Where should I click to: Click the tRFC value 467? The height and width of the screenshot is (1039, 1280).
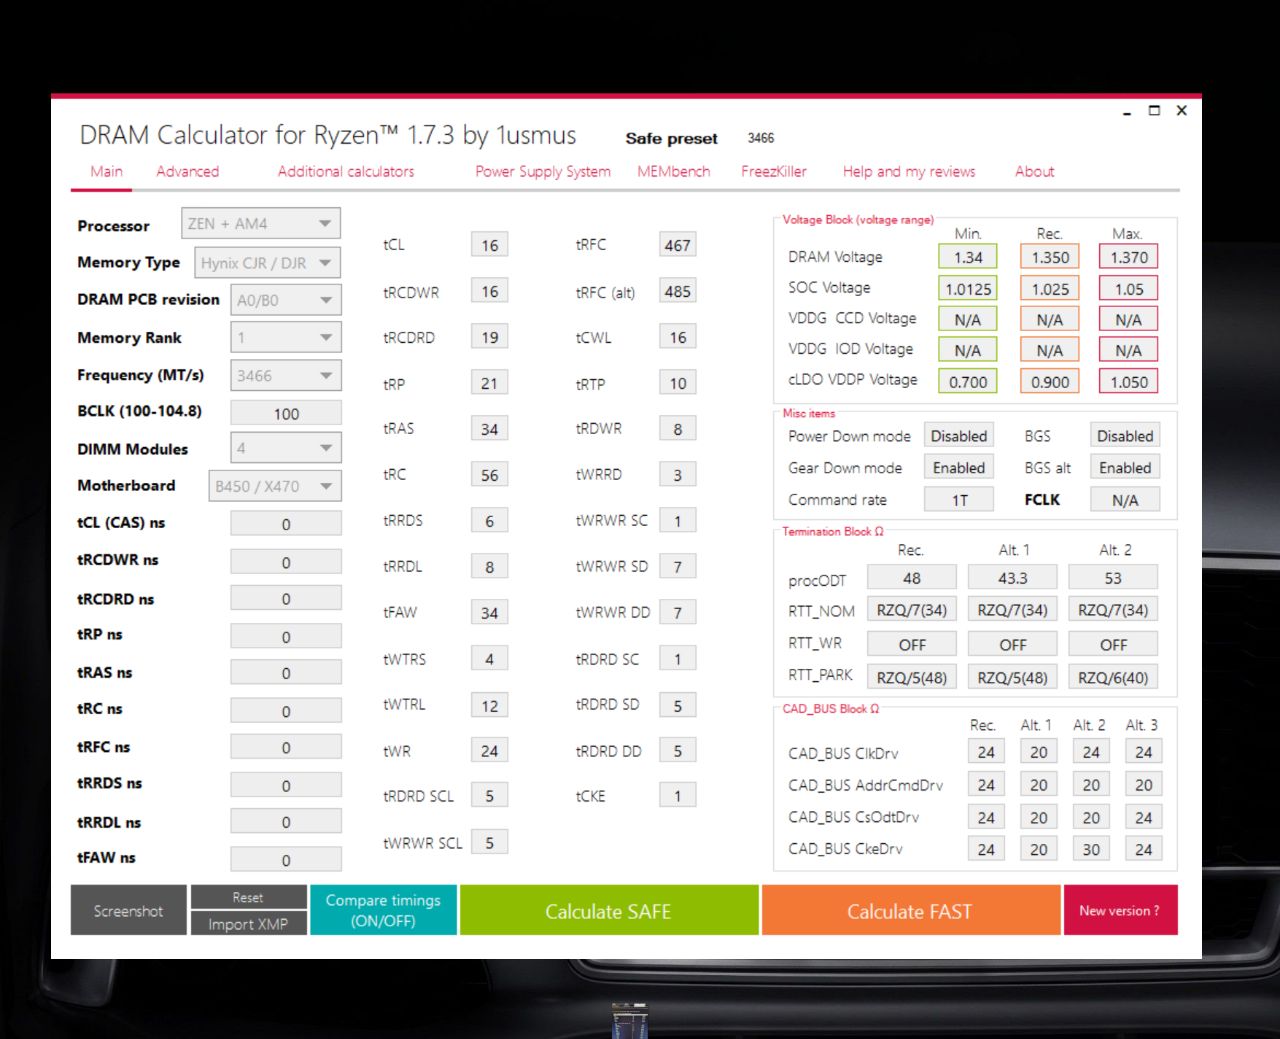click(x=677, y=245)
